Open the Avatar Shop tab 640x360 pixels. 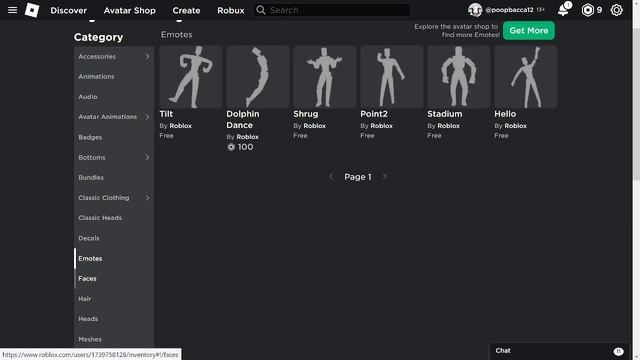pos(129,10)
